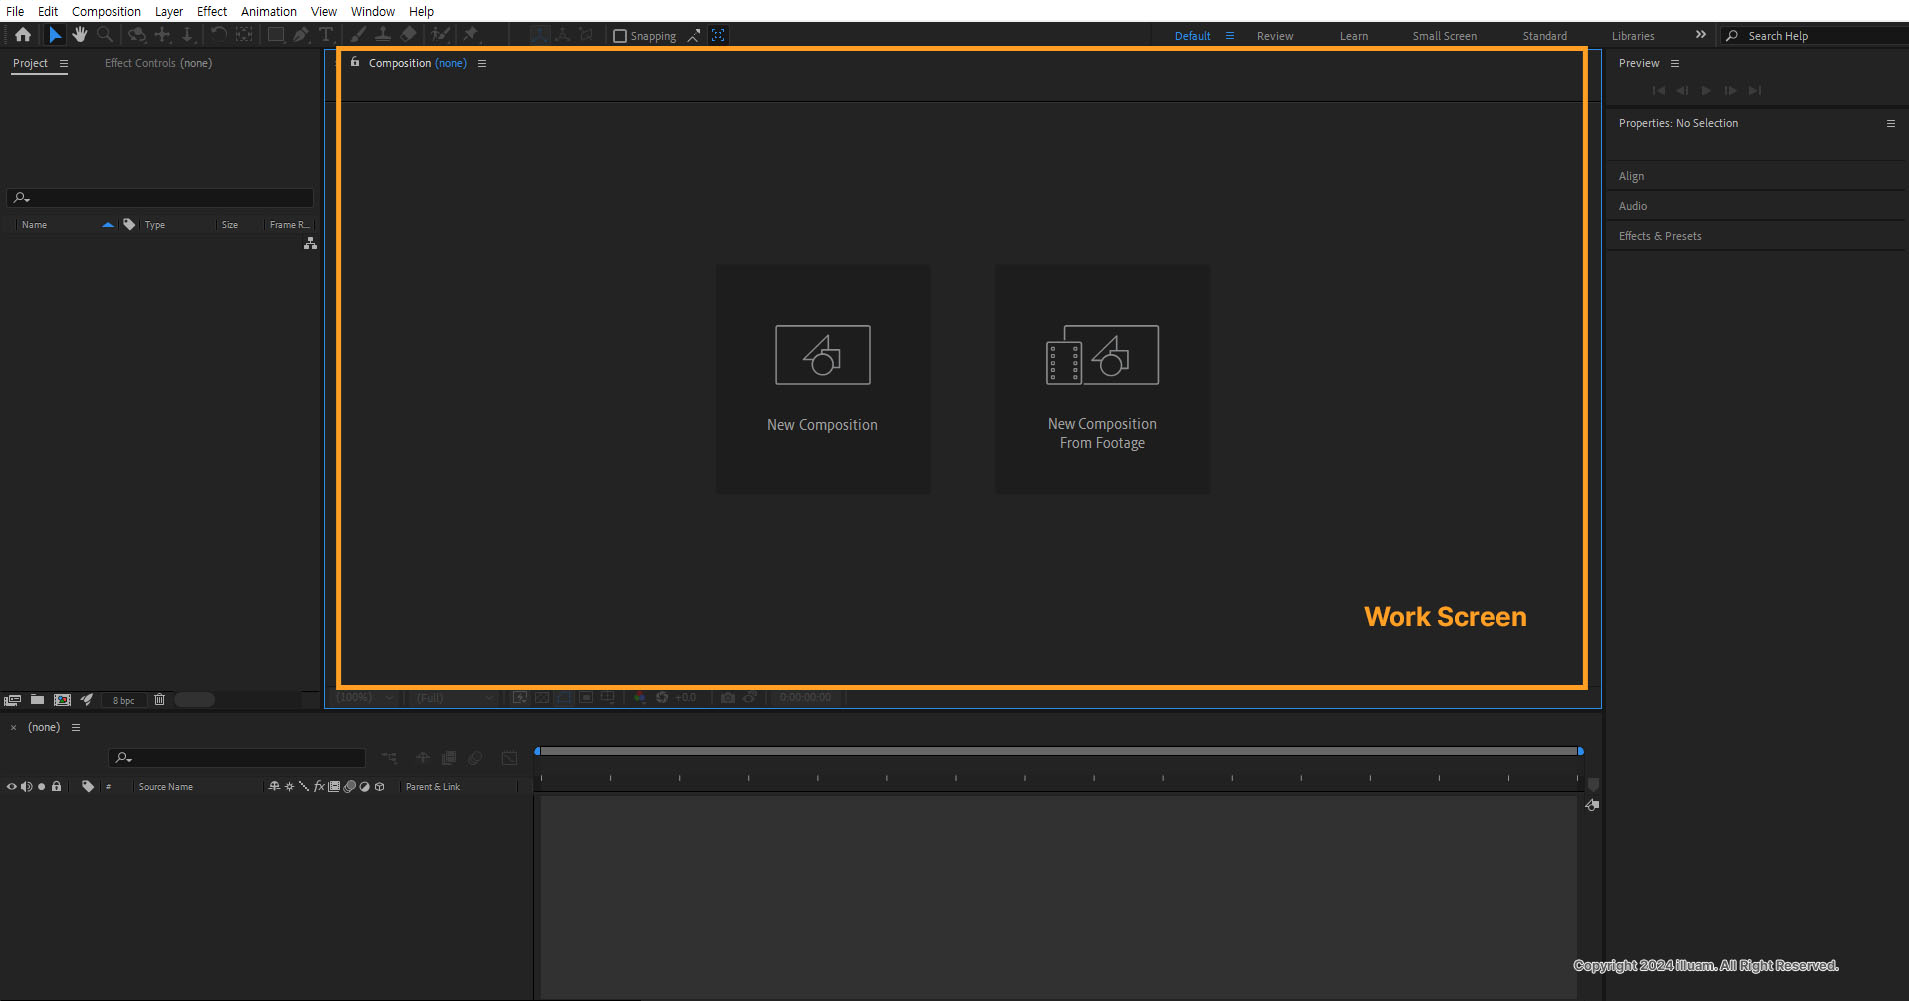
Task: Switch to the Review workspace
Action: point(1275,36)
